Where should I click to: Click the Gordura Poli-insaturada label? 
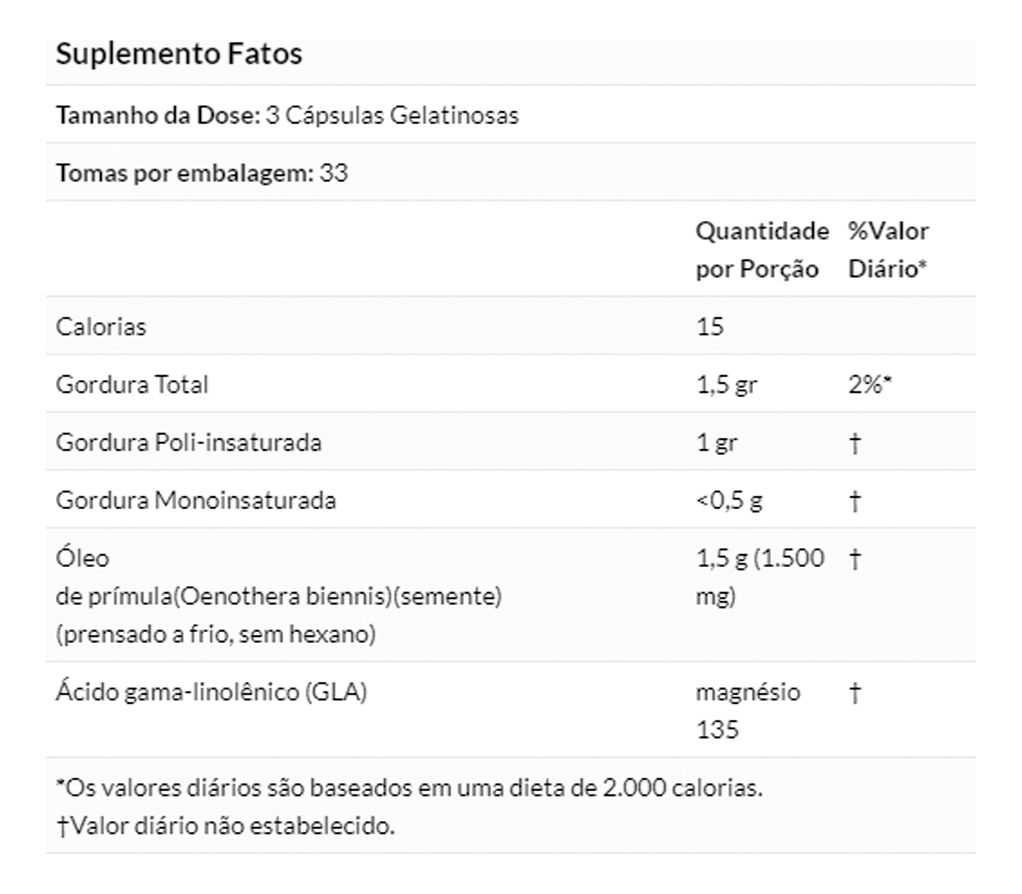(189, 443)
